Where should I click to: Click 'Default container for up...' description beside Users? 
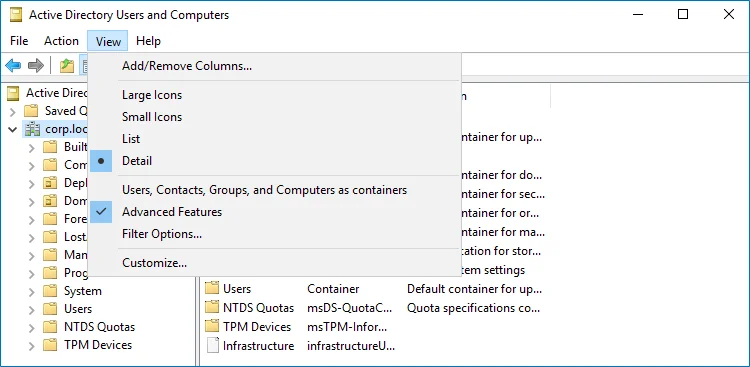pyautogui.click(x=474, y=289)
